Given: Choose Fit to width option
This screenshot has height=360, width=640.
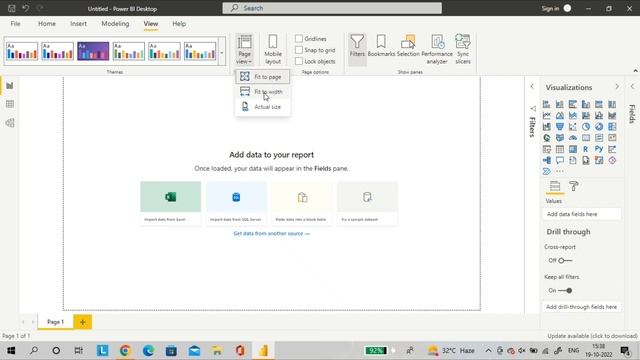Looking at the screenshot, I should (262, 92).
